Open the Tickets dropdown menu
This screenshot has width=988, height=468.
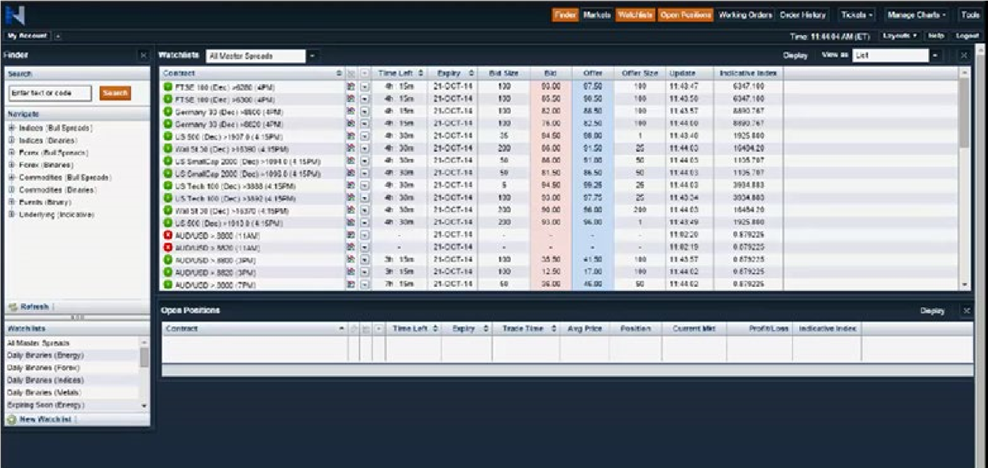point(857,14)
